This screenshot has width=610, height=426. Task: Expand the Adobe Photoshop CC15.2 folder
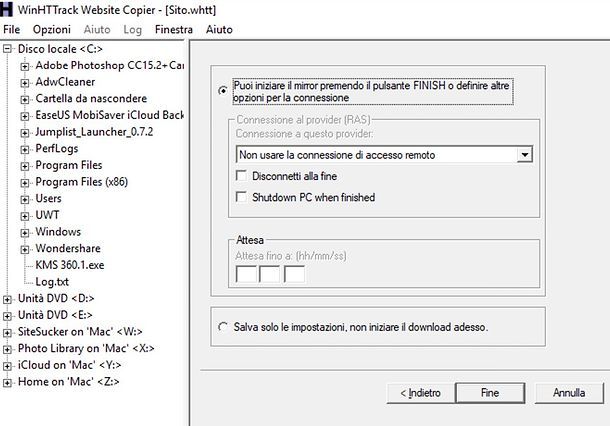(25, 66)
